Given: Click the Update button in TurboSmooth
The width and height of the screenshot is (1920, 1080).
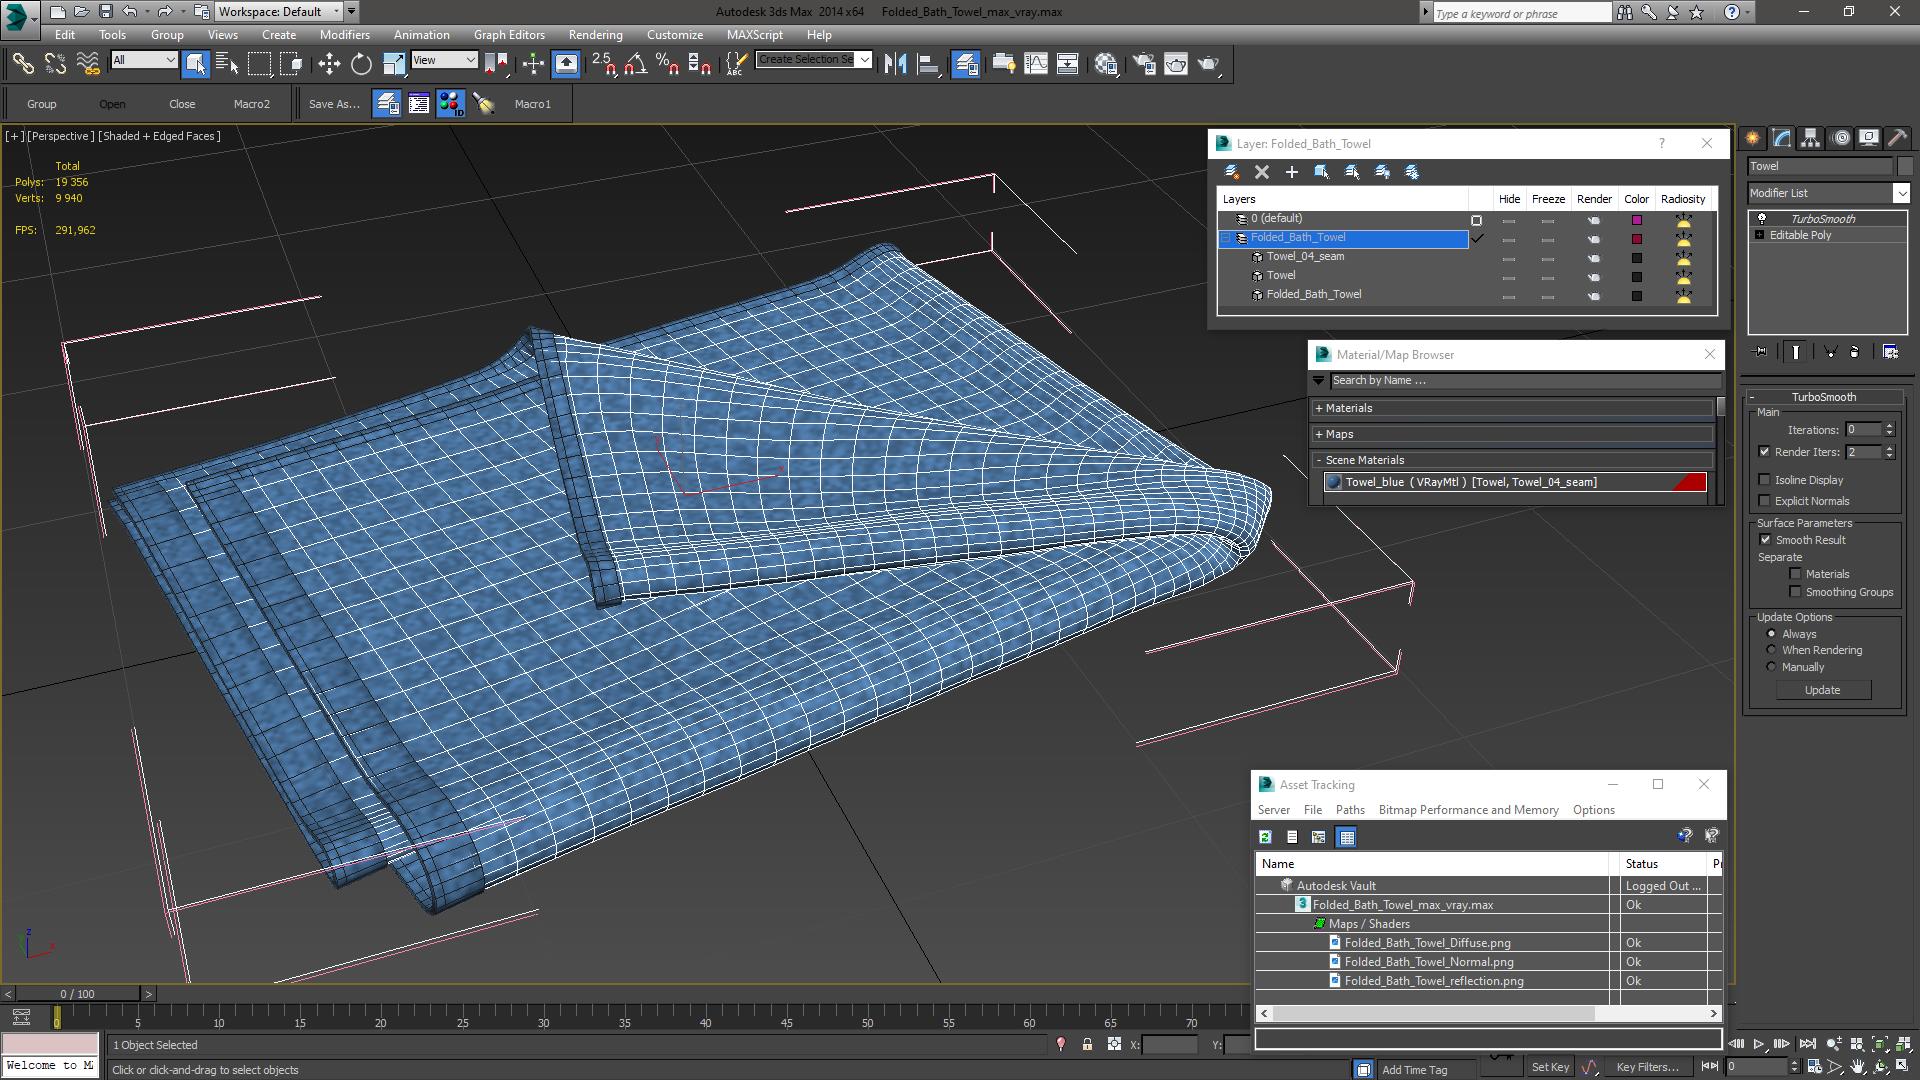Looking at the screenshot, I should [1822, 690].
